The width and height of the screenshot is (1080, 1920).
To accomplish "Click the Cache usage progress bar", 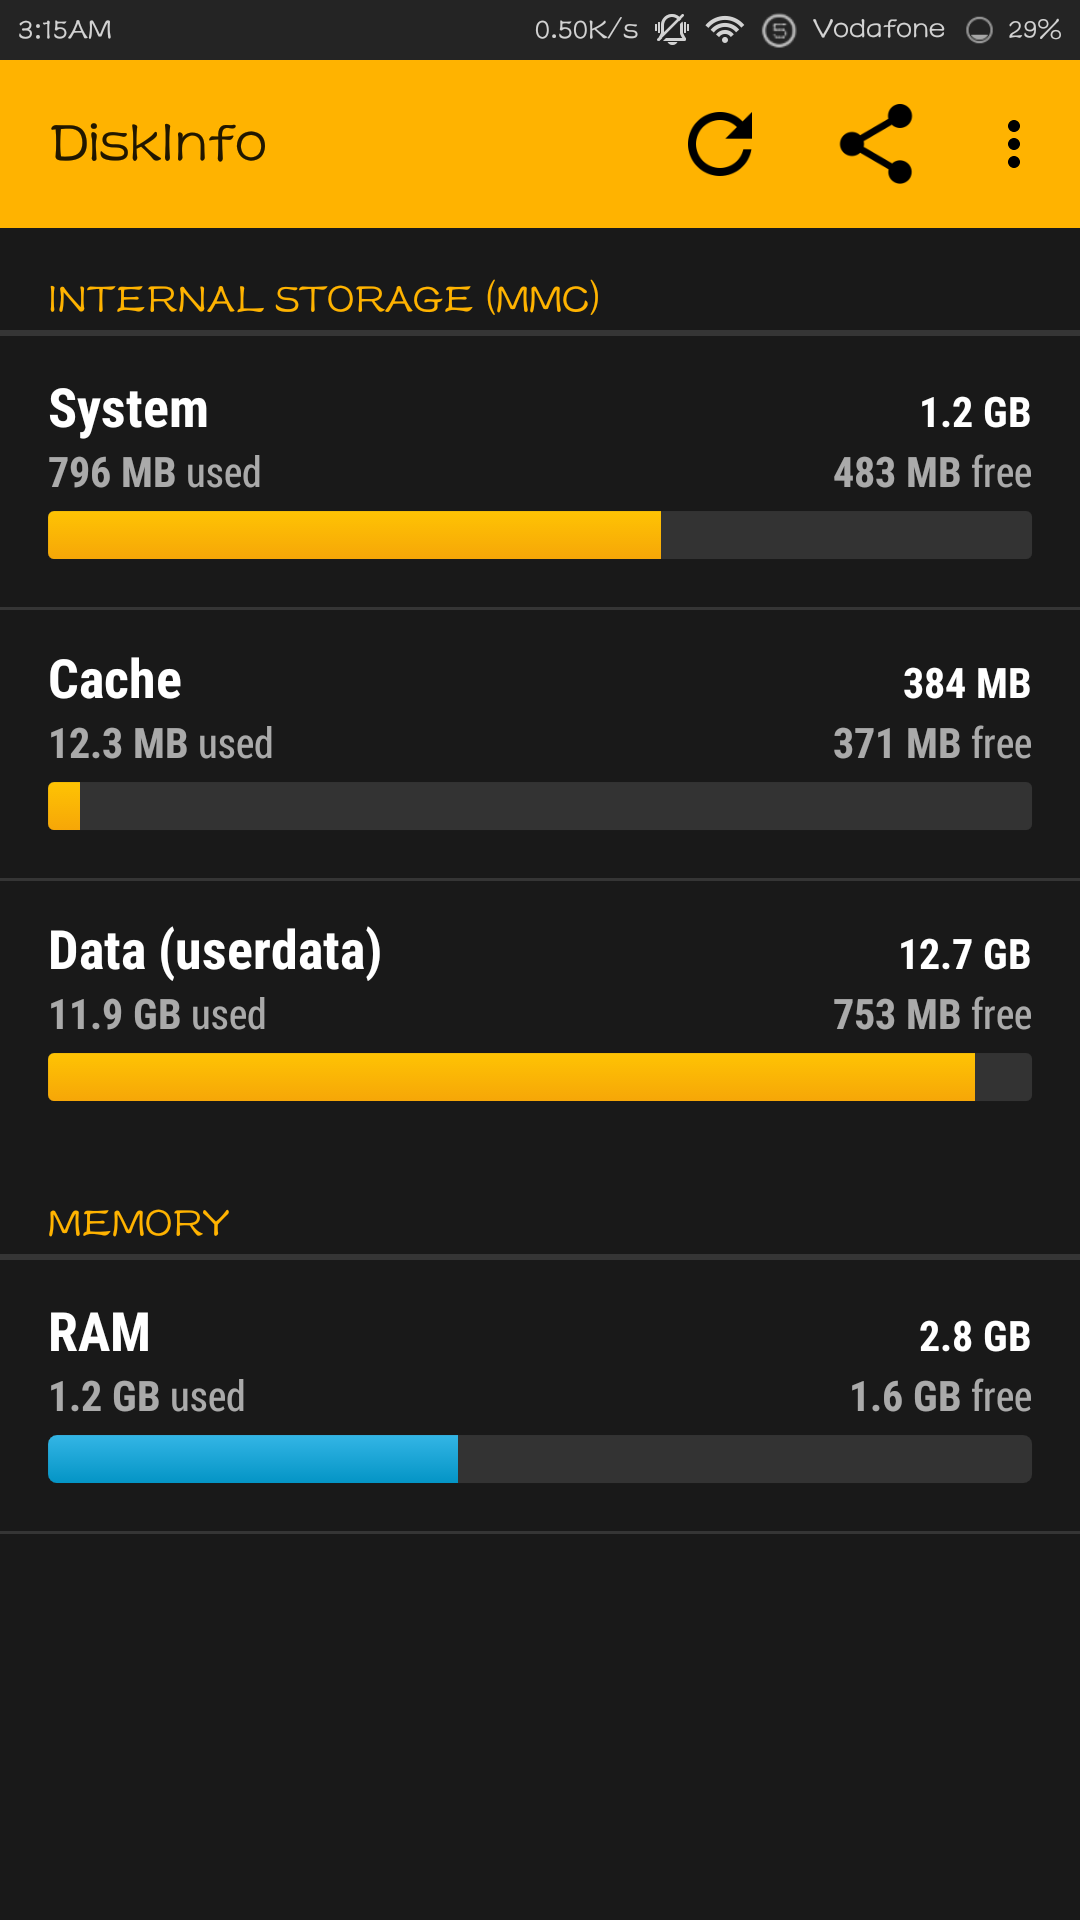I will pos(540,806).
